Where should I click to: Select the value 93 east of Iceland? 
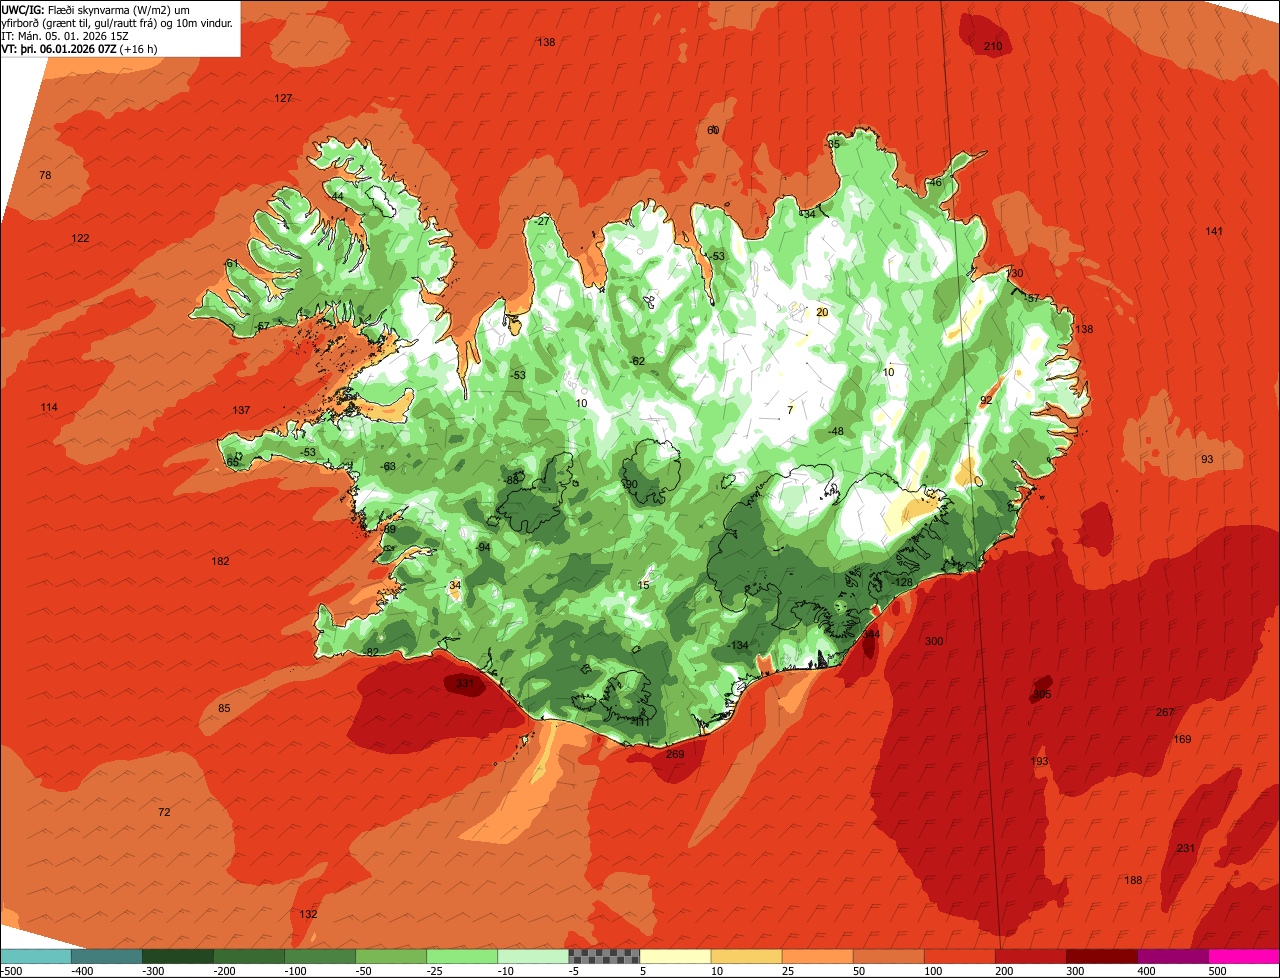pos(1207,459)
